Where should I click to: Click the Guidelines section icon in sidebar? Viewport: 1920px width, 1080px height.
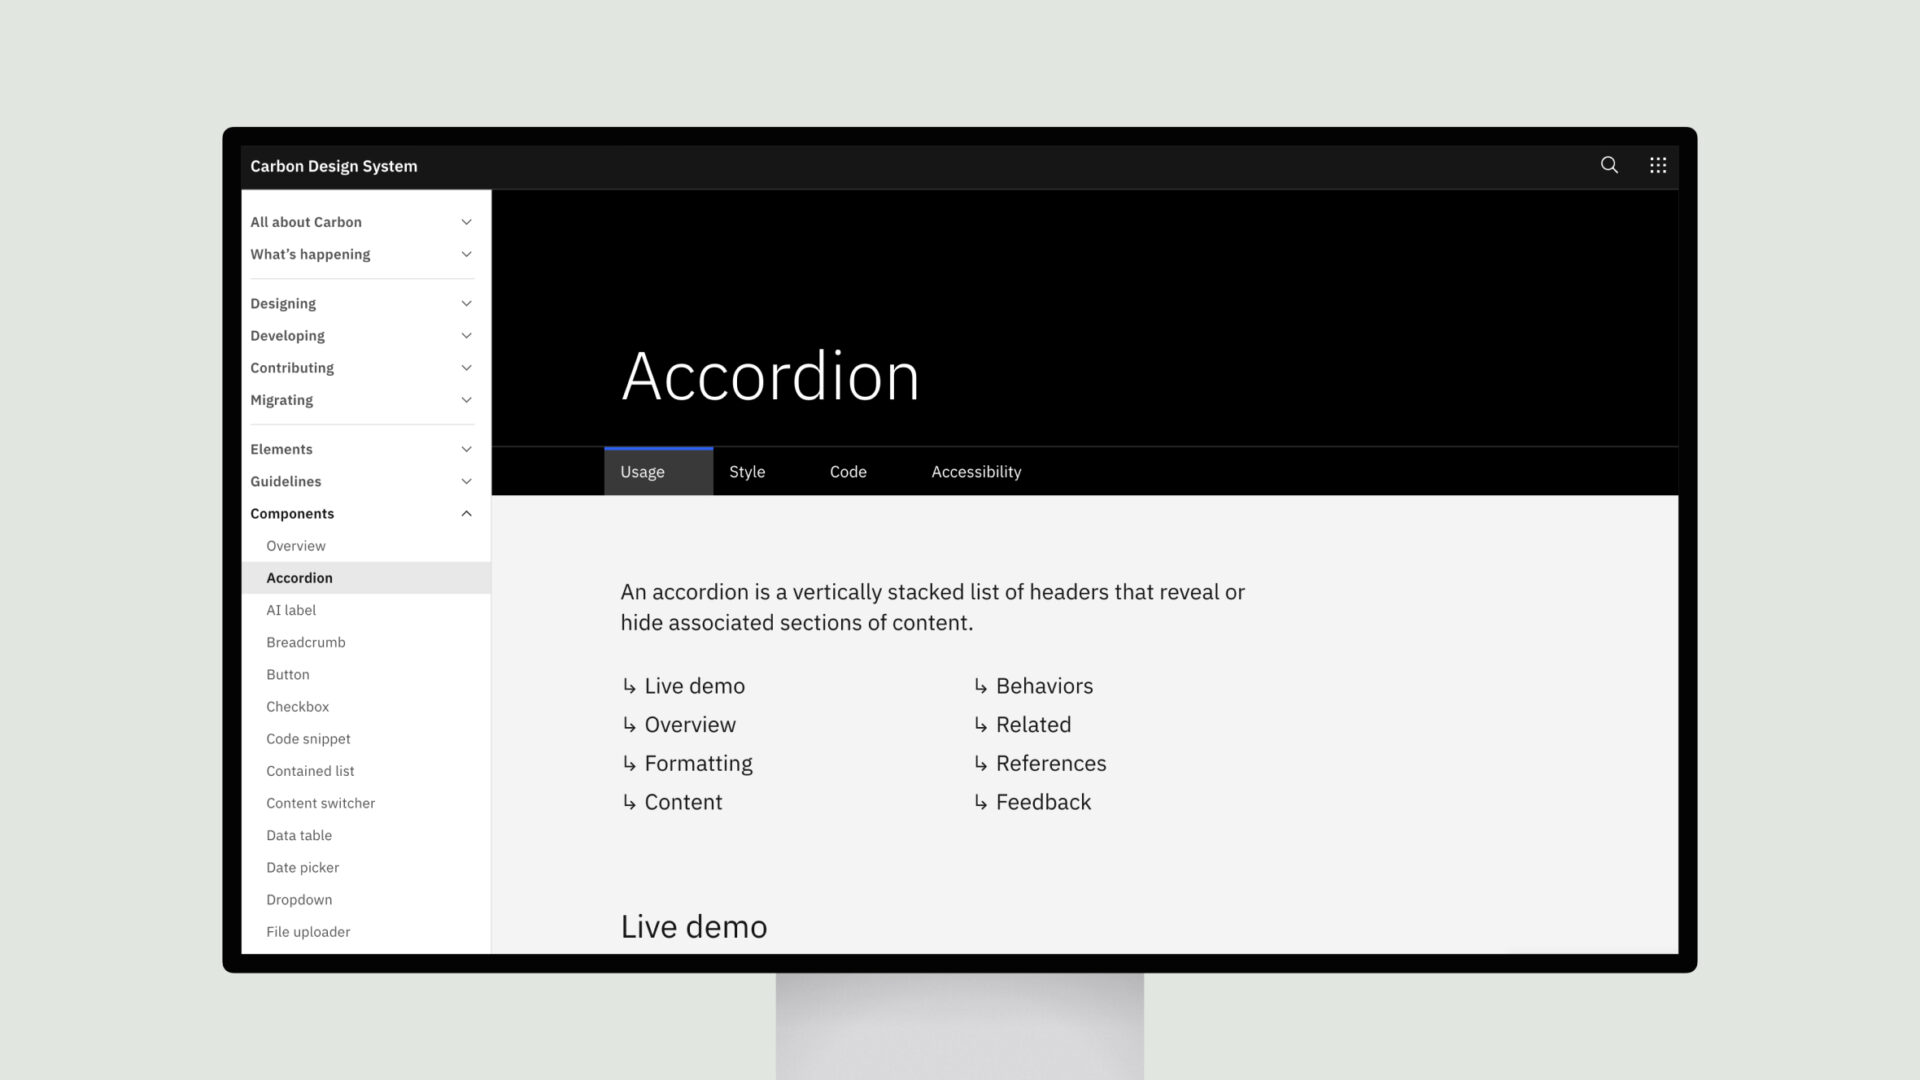coord(467,480)
